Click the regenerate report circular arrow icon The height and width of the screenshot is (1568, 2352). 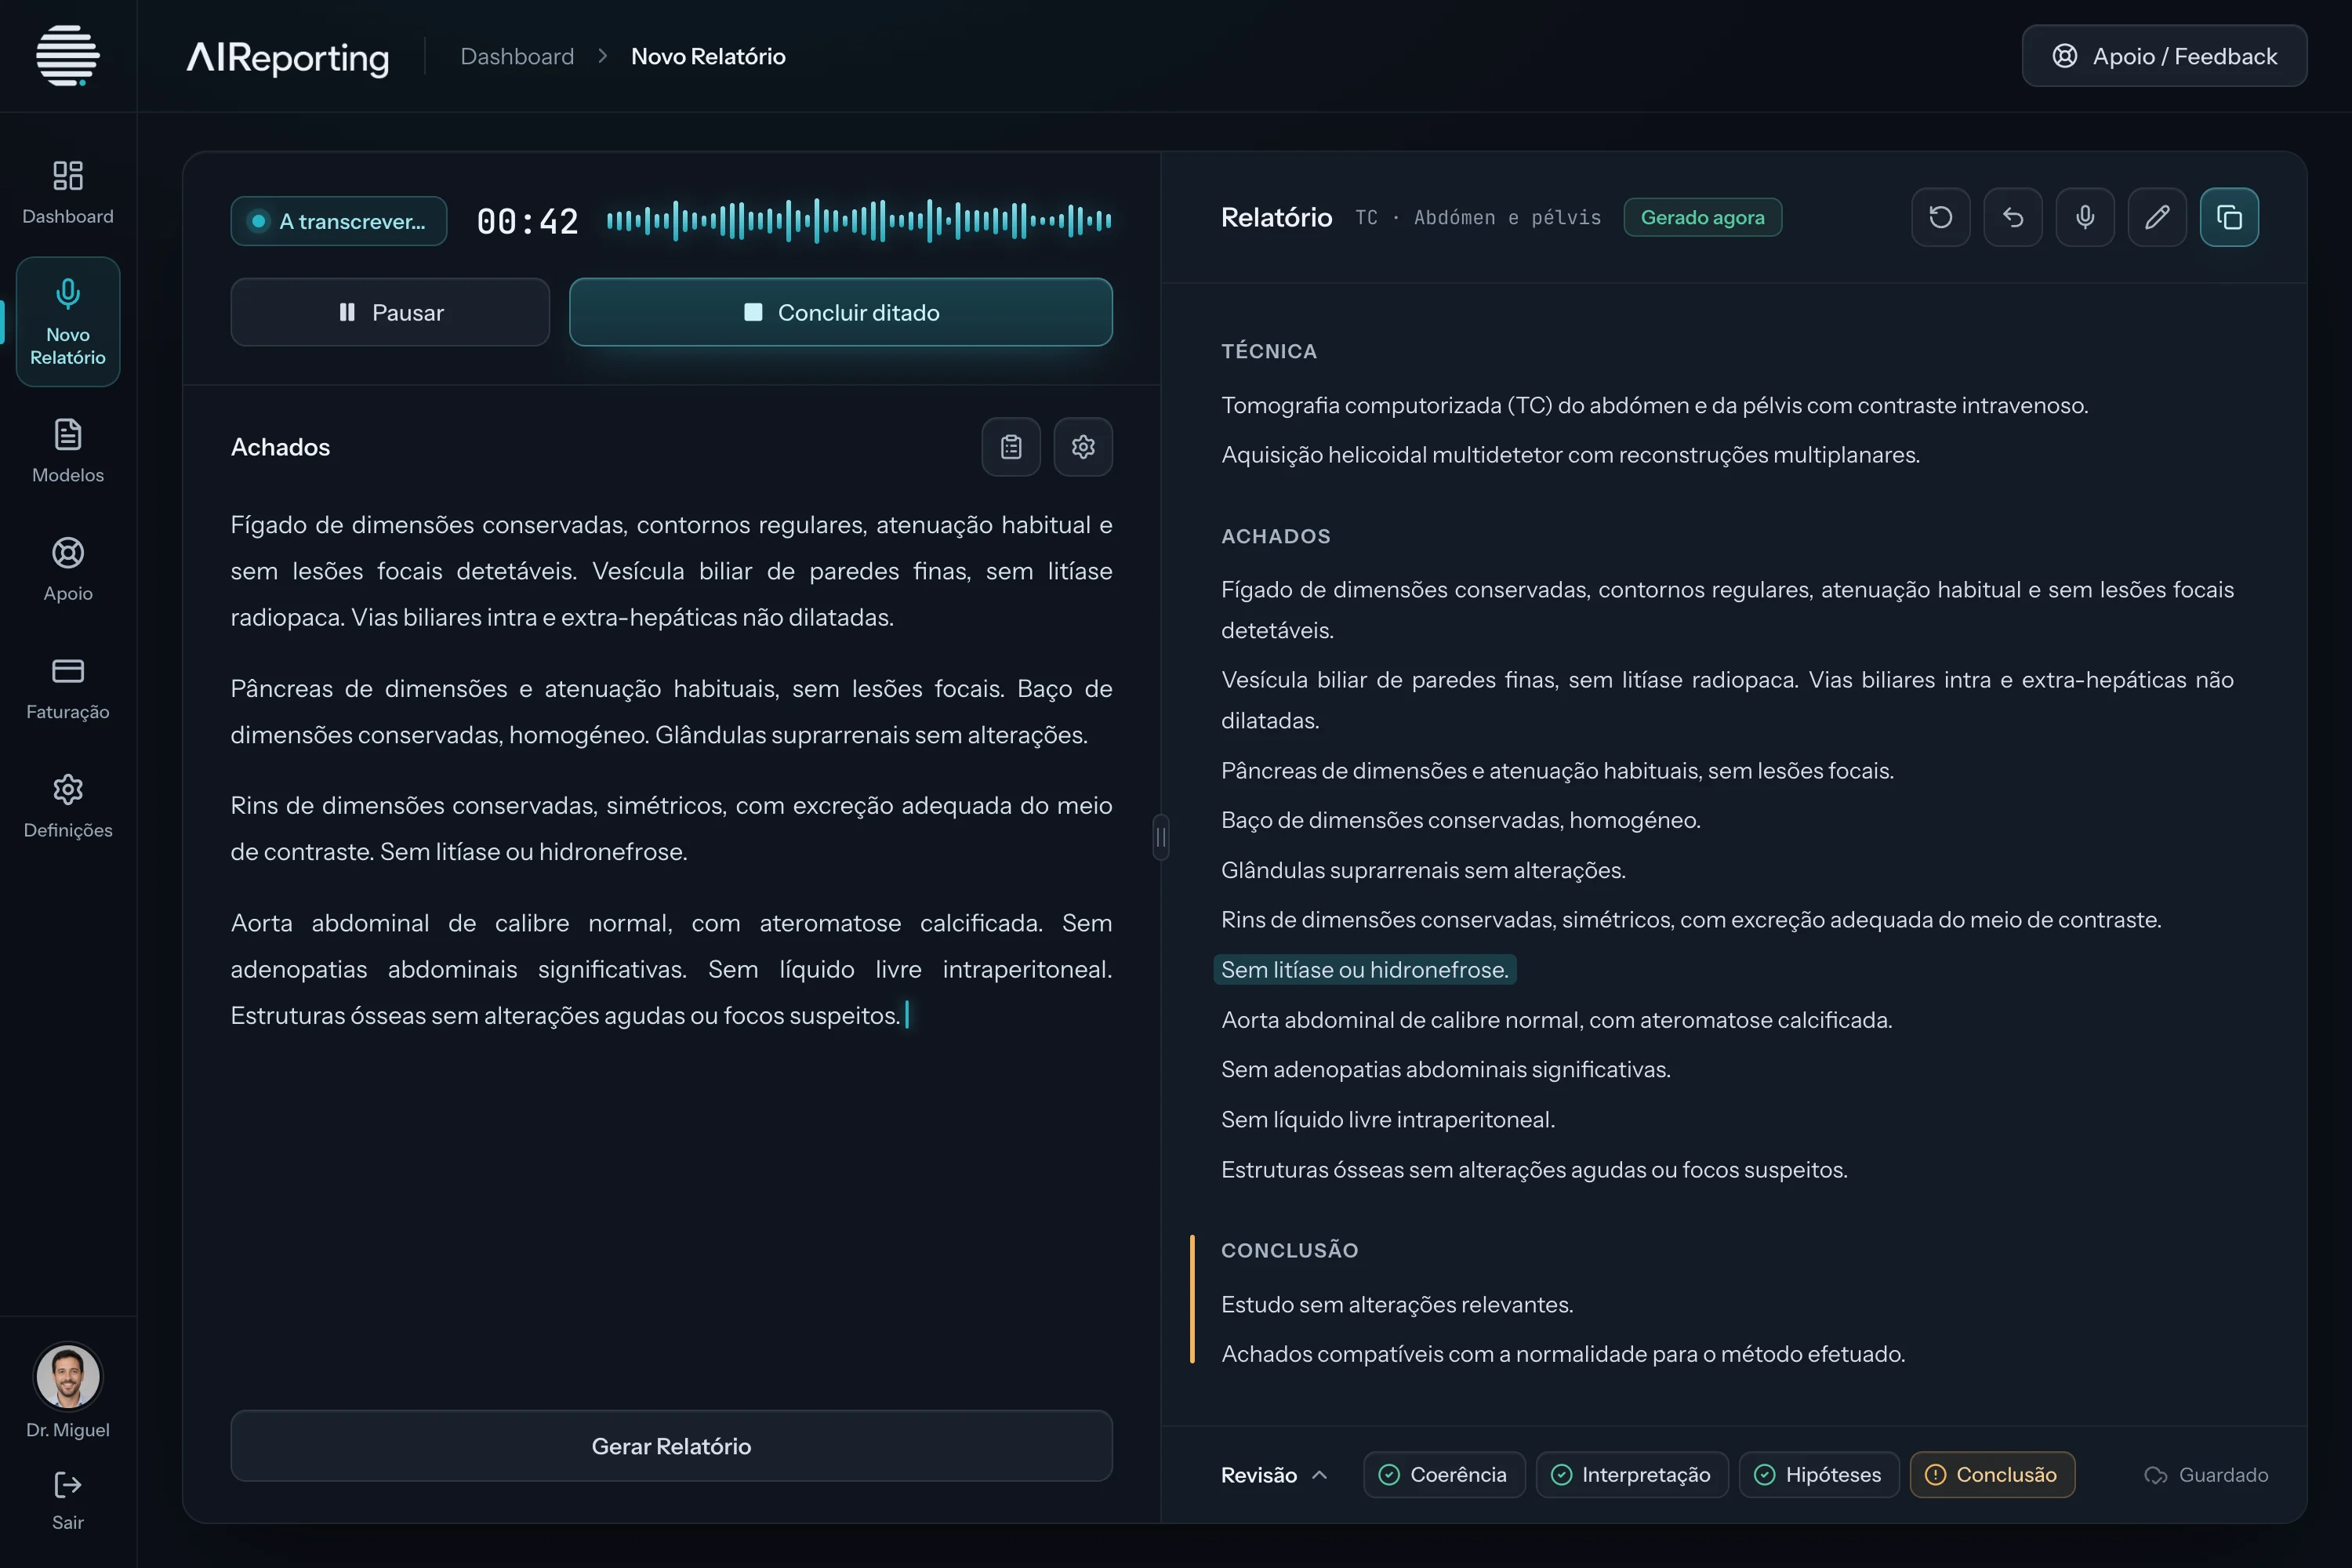pos(1940,217)
